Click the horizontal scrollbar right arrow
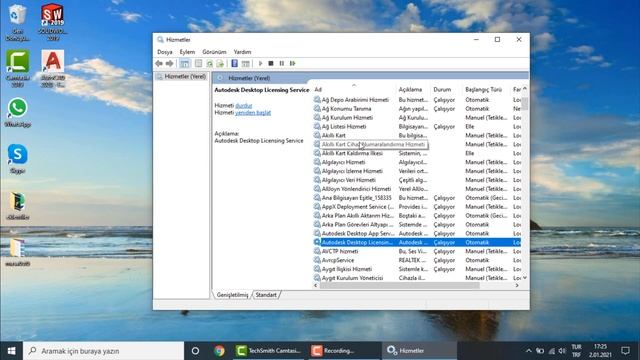Image resolution: width=640 pixels, height=360 pixels. tap(517, 286)
